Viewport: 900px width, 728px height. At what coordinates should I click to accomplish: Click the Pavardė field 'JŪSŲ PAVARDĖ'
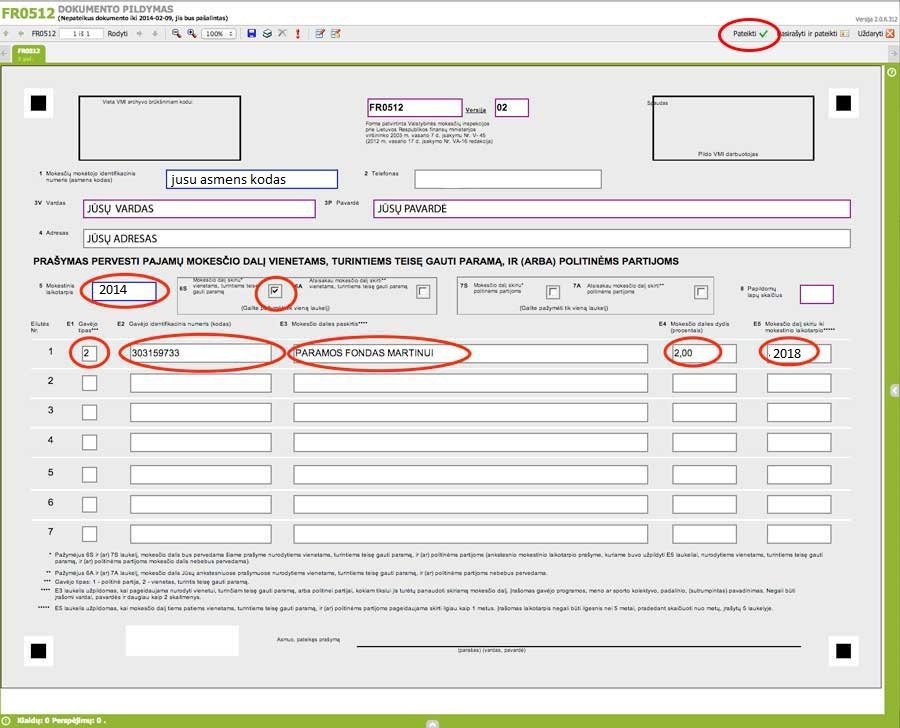pyautogui.click(x=612, y=208)
